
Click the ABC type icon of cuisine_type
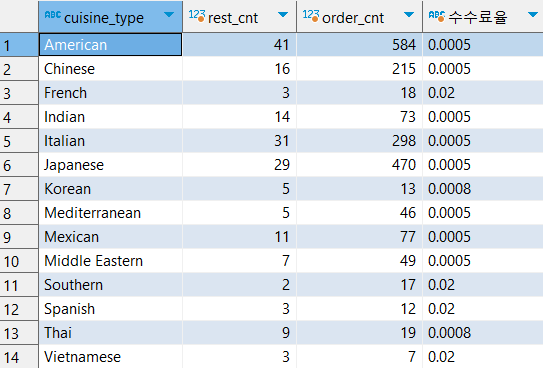[53, 15]
